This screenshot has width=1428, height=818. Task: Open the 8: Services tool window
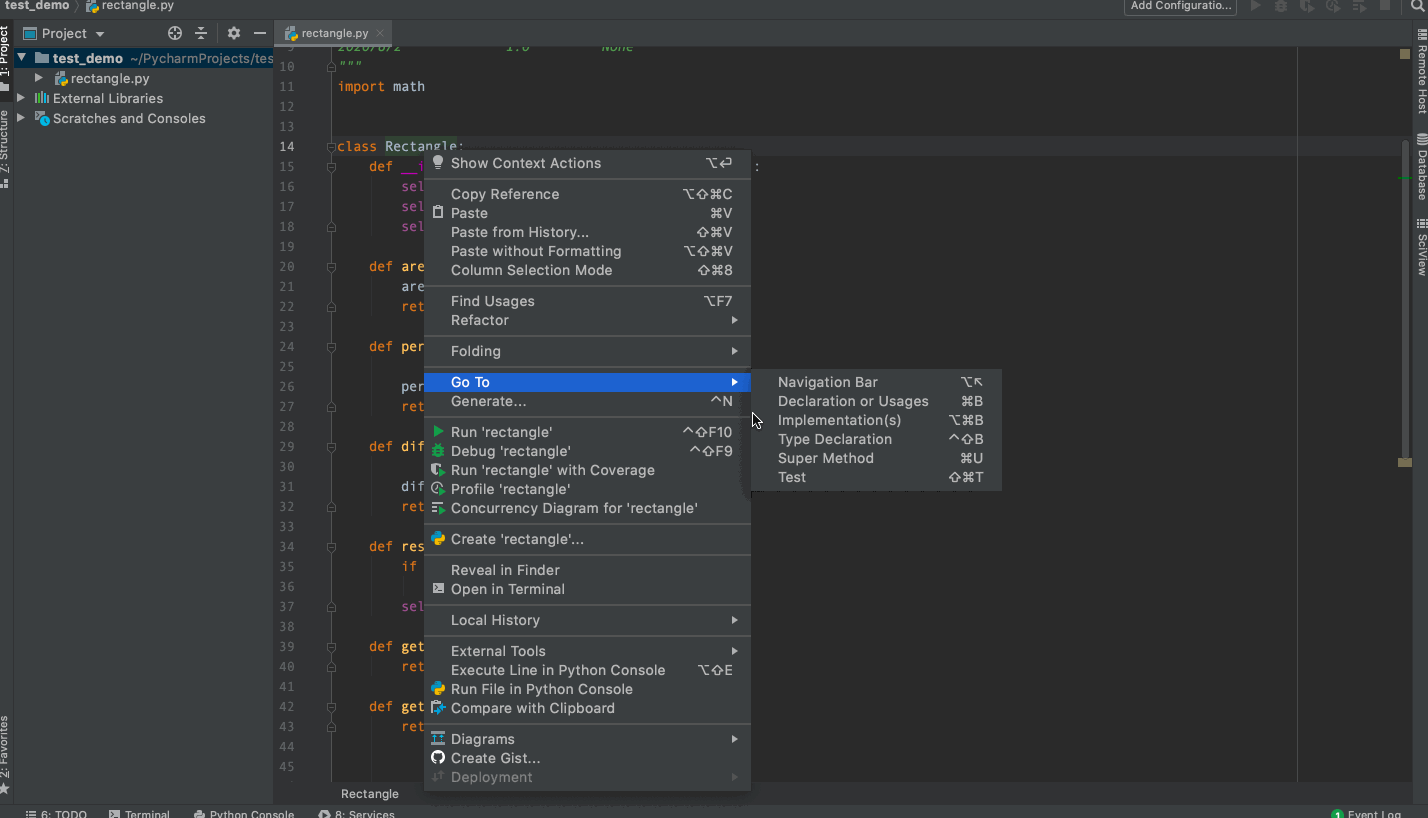357,813
